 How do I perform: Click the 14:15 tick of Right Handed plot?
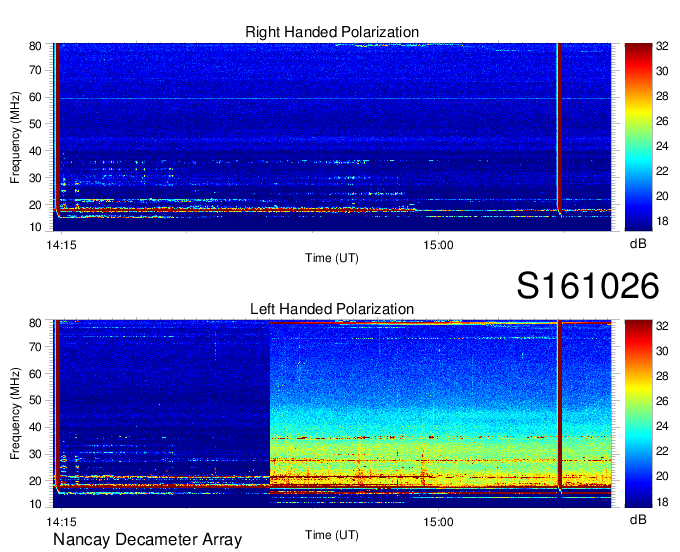point(61,245)
